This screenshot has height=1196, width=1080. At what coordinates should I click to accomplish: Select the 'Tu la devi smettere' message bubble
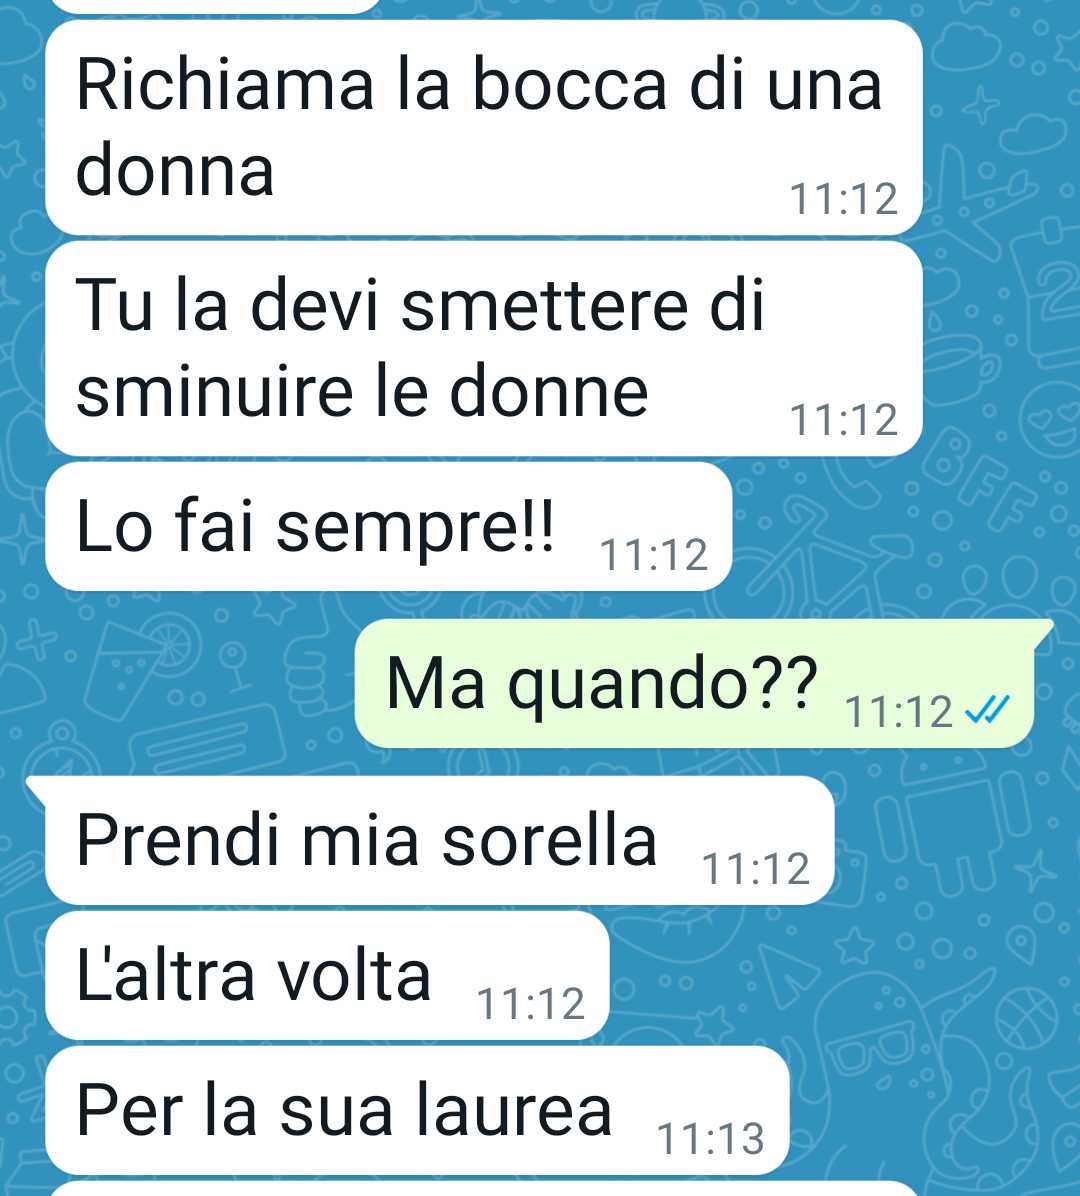coord(484,349)
